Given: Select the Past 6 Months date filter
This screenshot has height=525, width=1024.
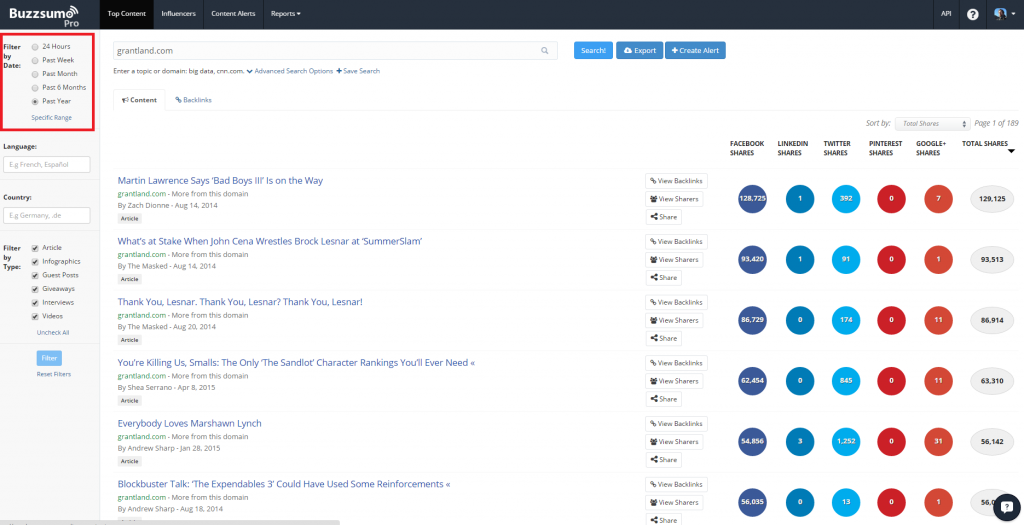Looking at the screenshot, I should (x=35, y=88).
